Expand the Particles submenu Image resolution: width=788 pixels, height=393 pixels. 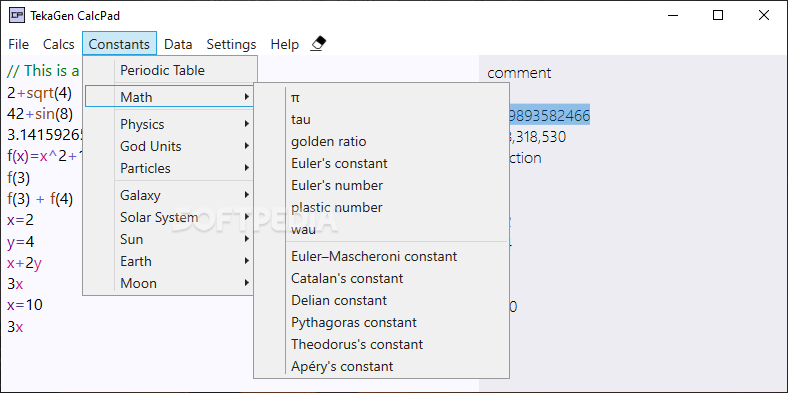[x=170, y=168]
